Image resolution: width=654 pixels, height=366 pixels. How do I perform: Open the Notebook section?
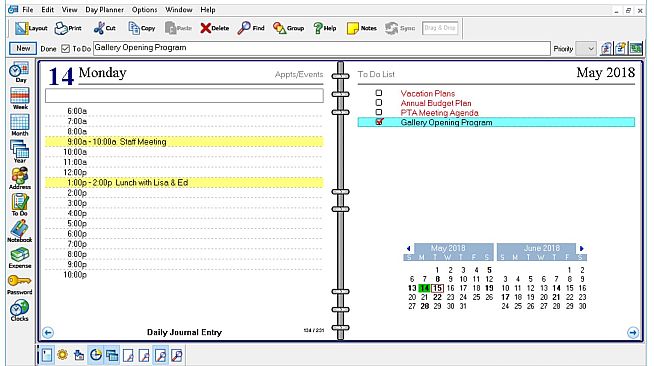click(20, 231)
